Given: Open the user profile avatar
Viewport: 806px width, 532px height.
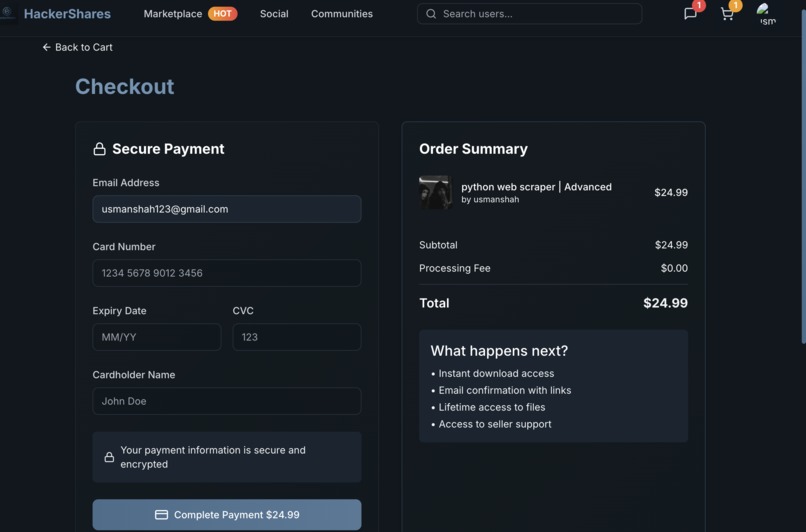Looking at the screenshot, I should tap(766, 13).
